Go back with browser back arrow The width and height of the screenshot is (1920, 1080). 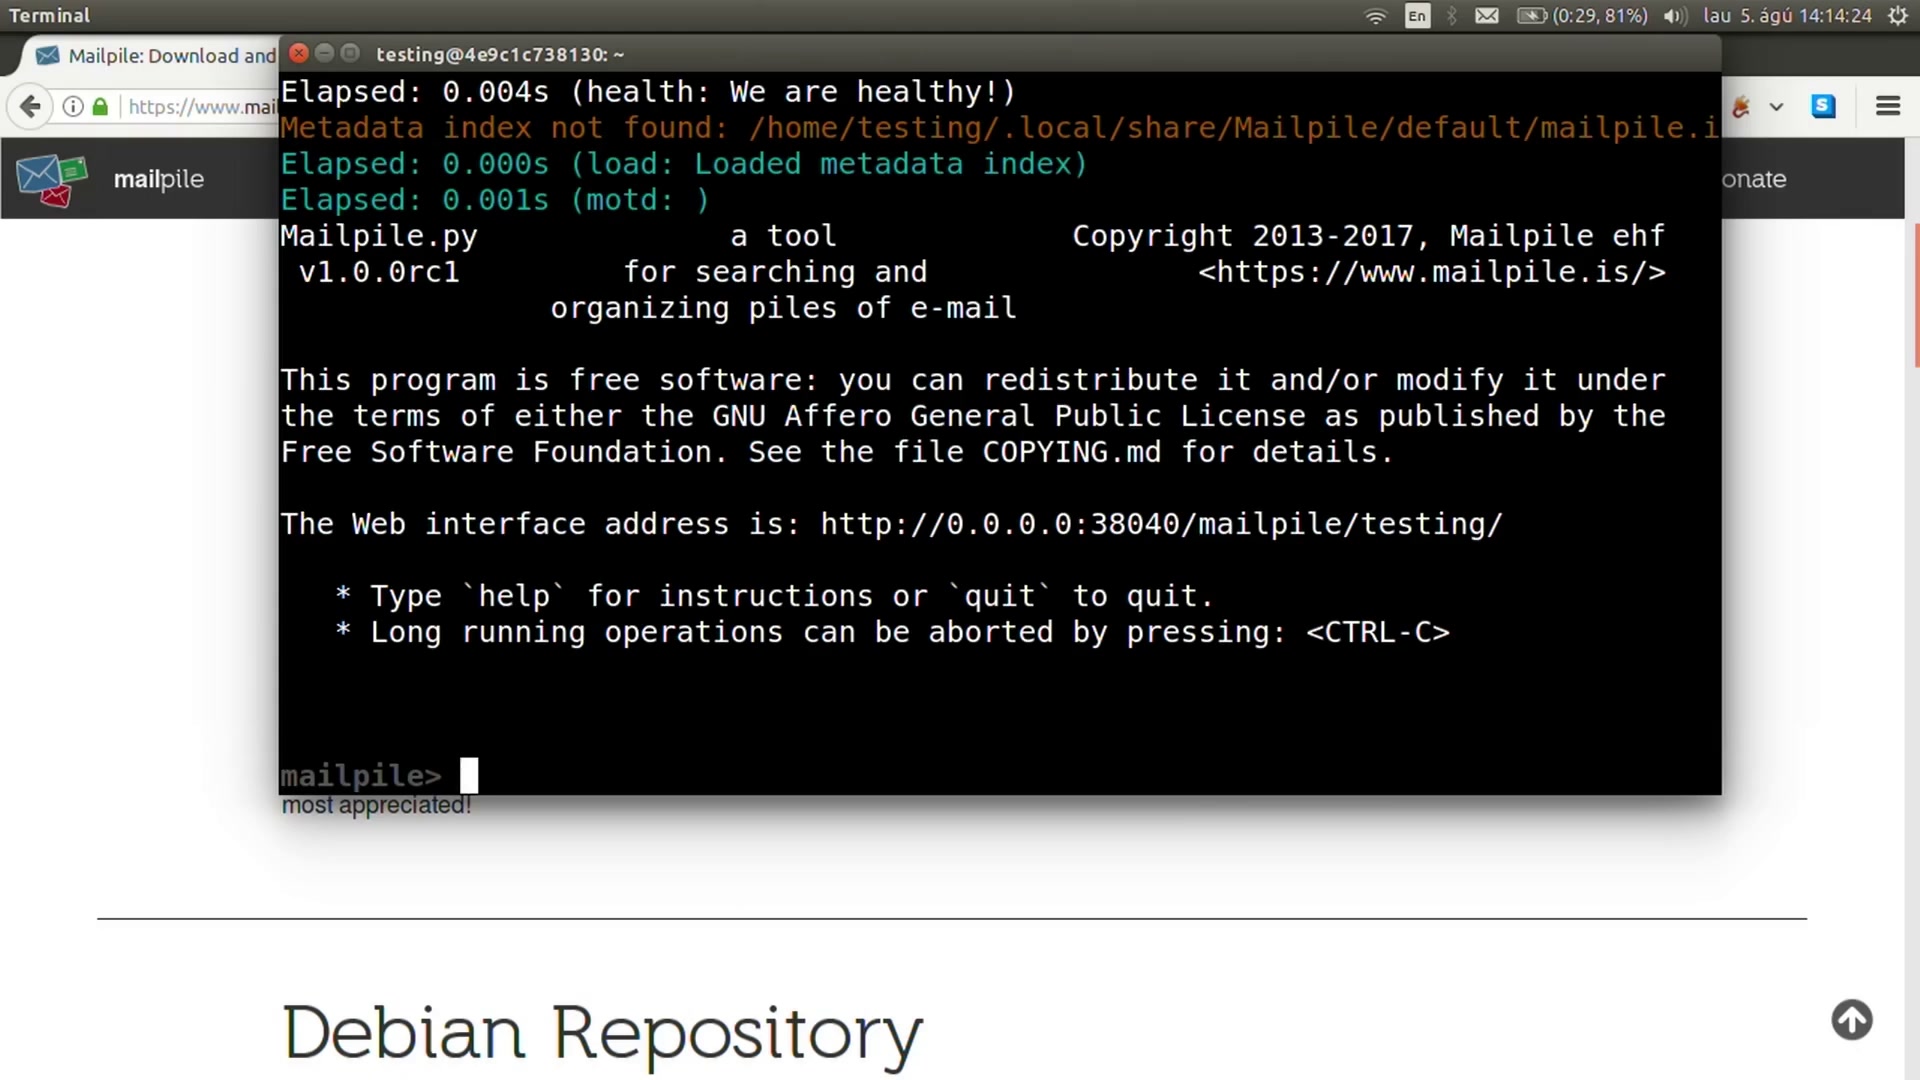(31, 106)
